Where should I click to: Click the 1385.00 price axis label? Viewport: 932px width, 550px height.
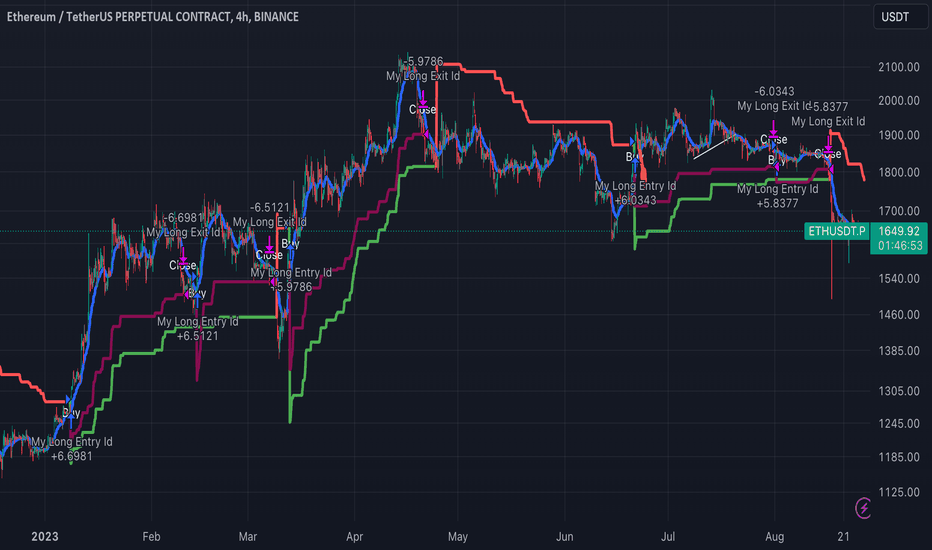pos(899,351)
